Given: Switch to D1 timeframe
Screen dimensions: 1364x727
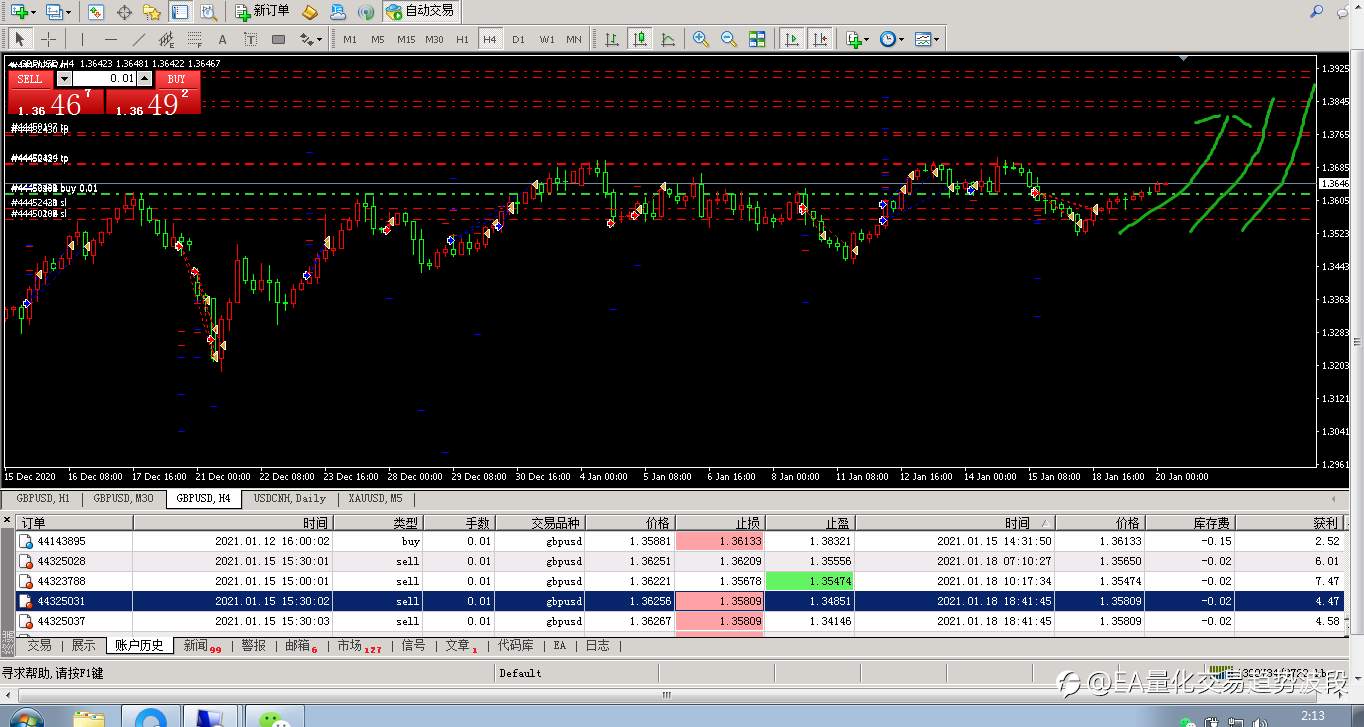Looking at the screenshot, I should pos(518,39).
